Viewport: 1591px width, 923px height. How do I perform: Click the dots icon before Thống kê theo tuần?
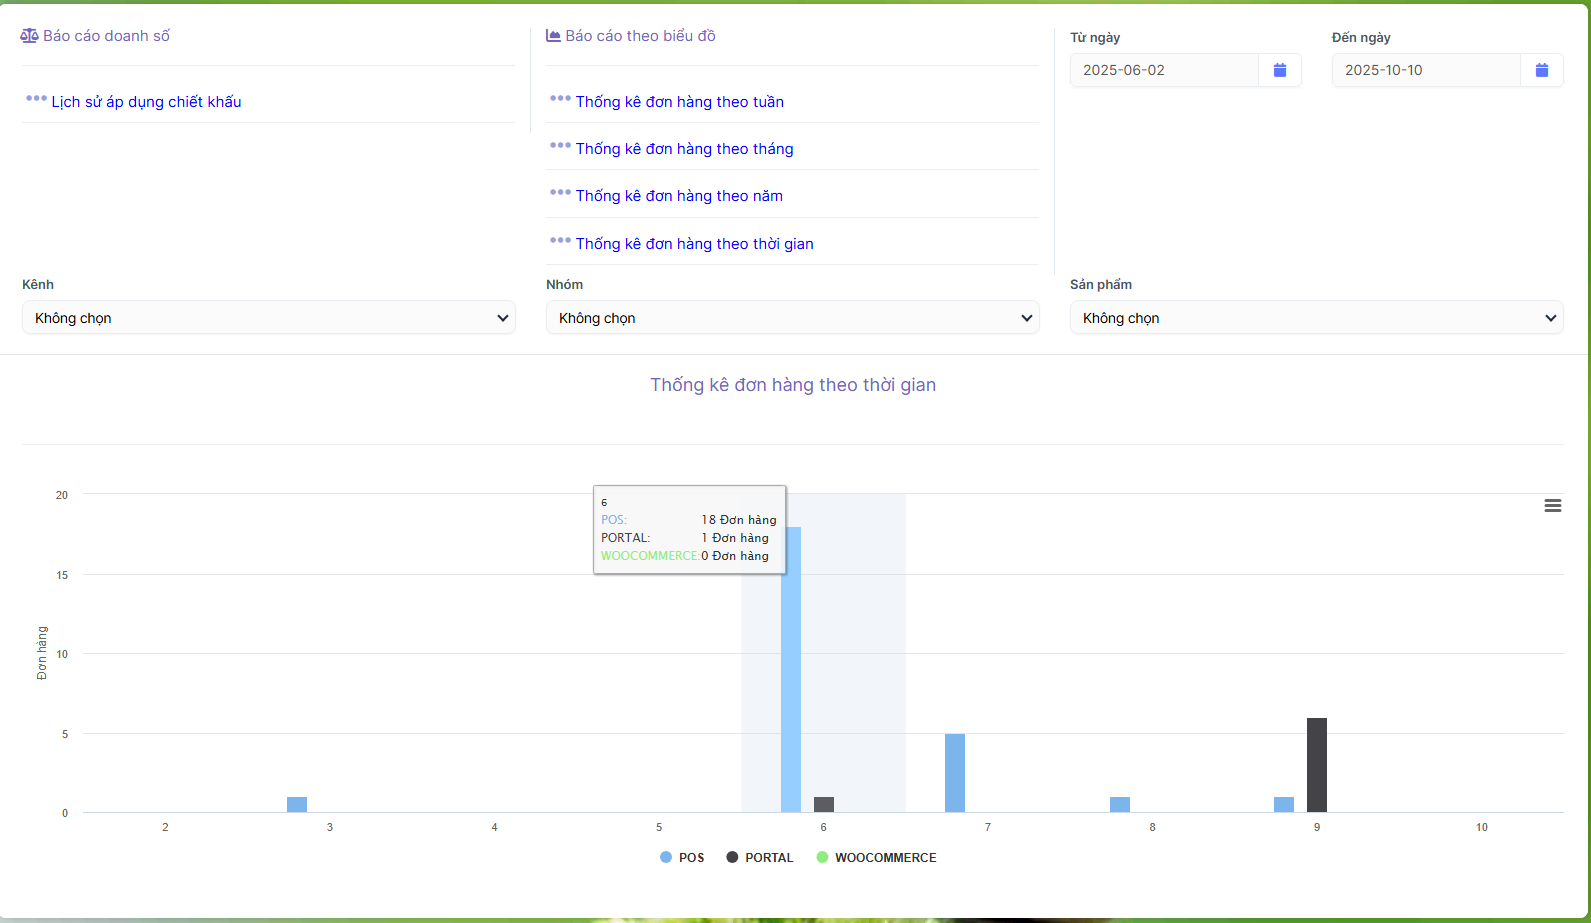tap(560, 99)
